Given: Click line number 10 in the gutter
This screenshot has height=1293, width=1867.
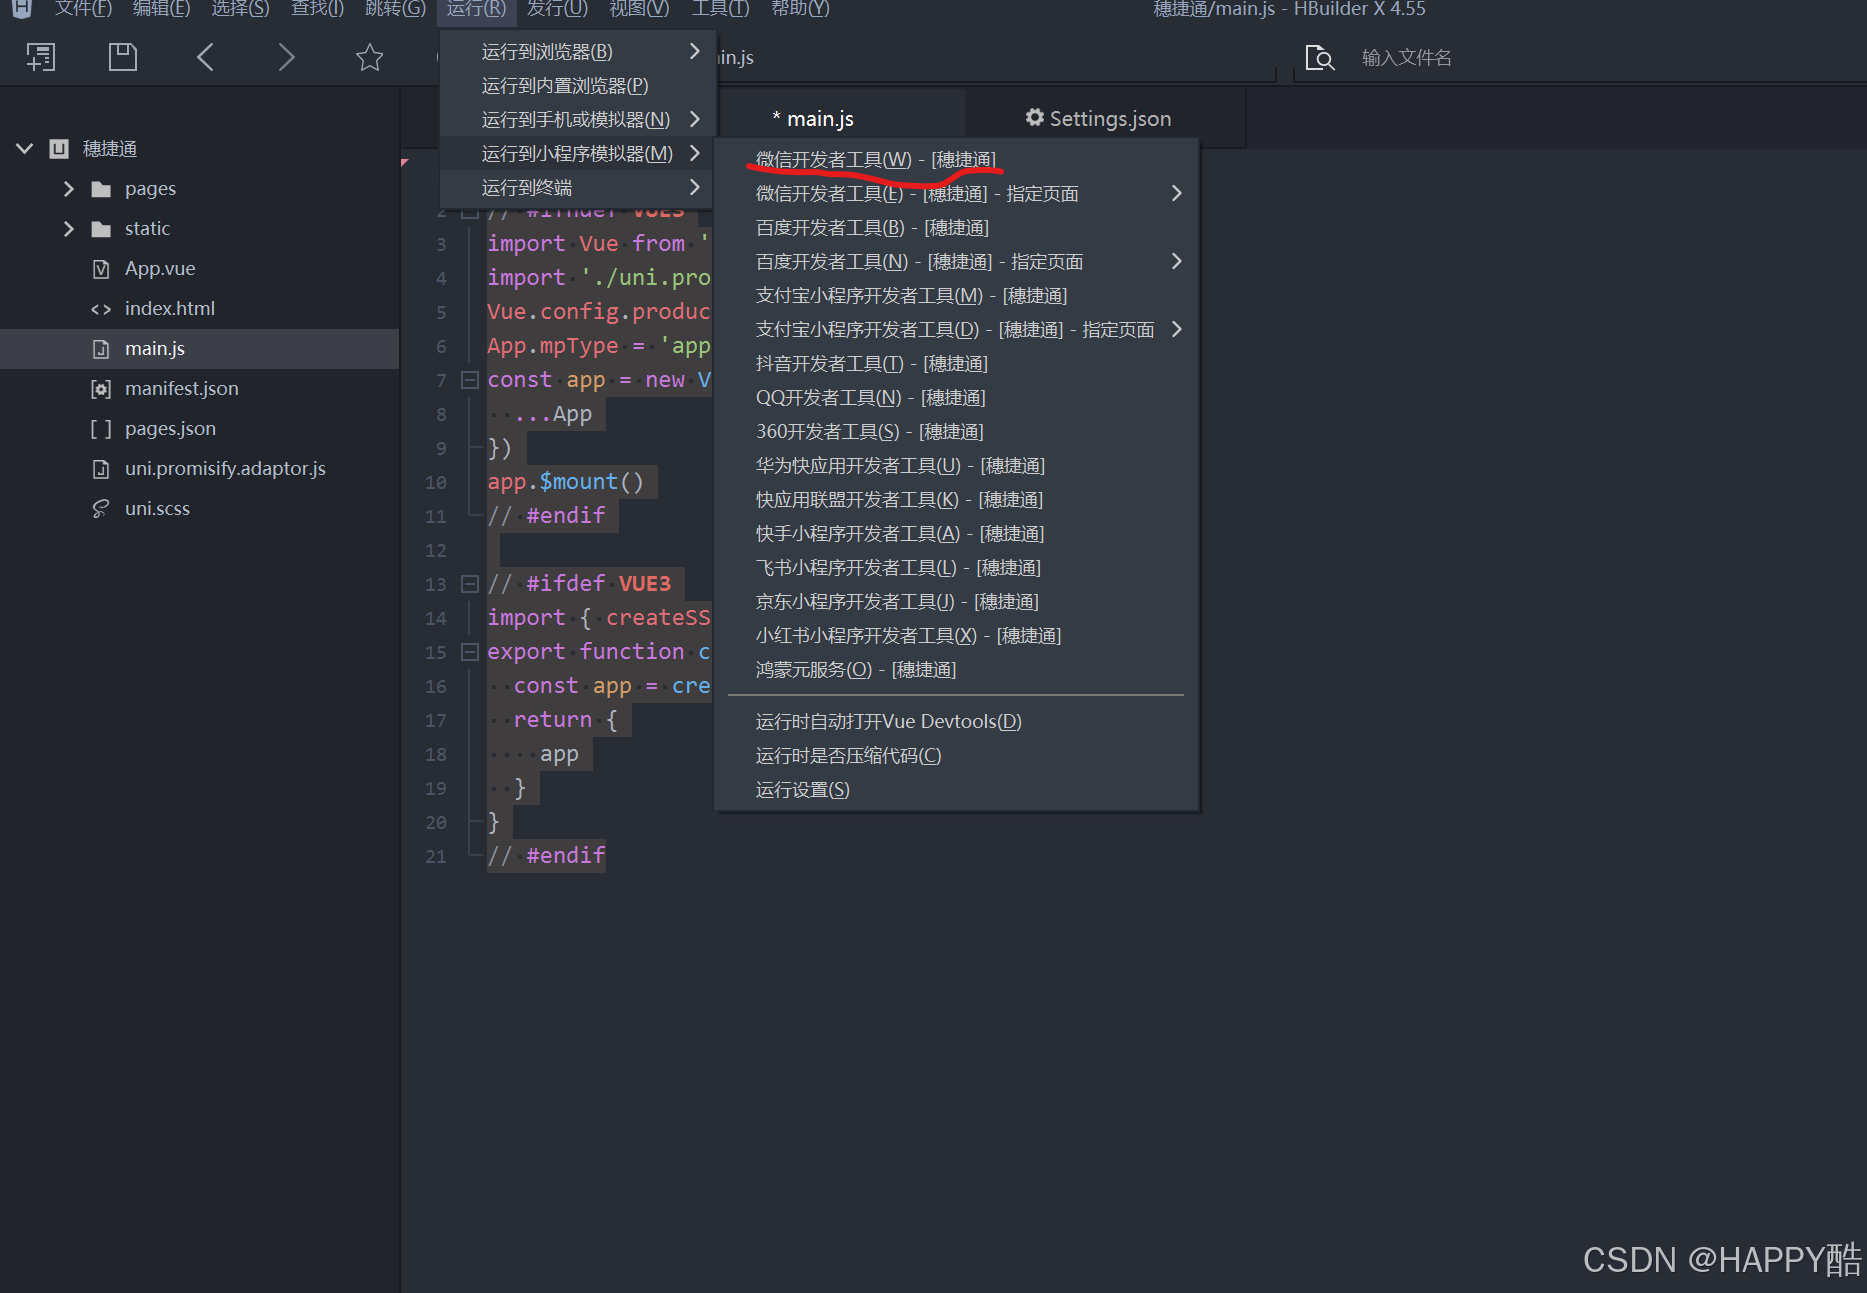Looking at the screenshot, I should click(436, 483).
